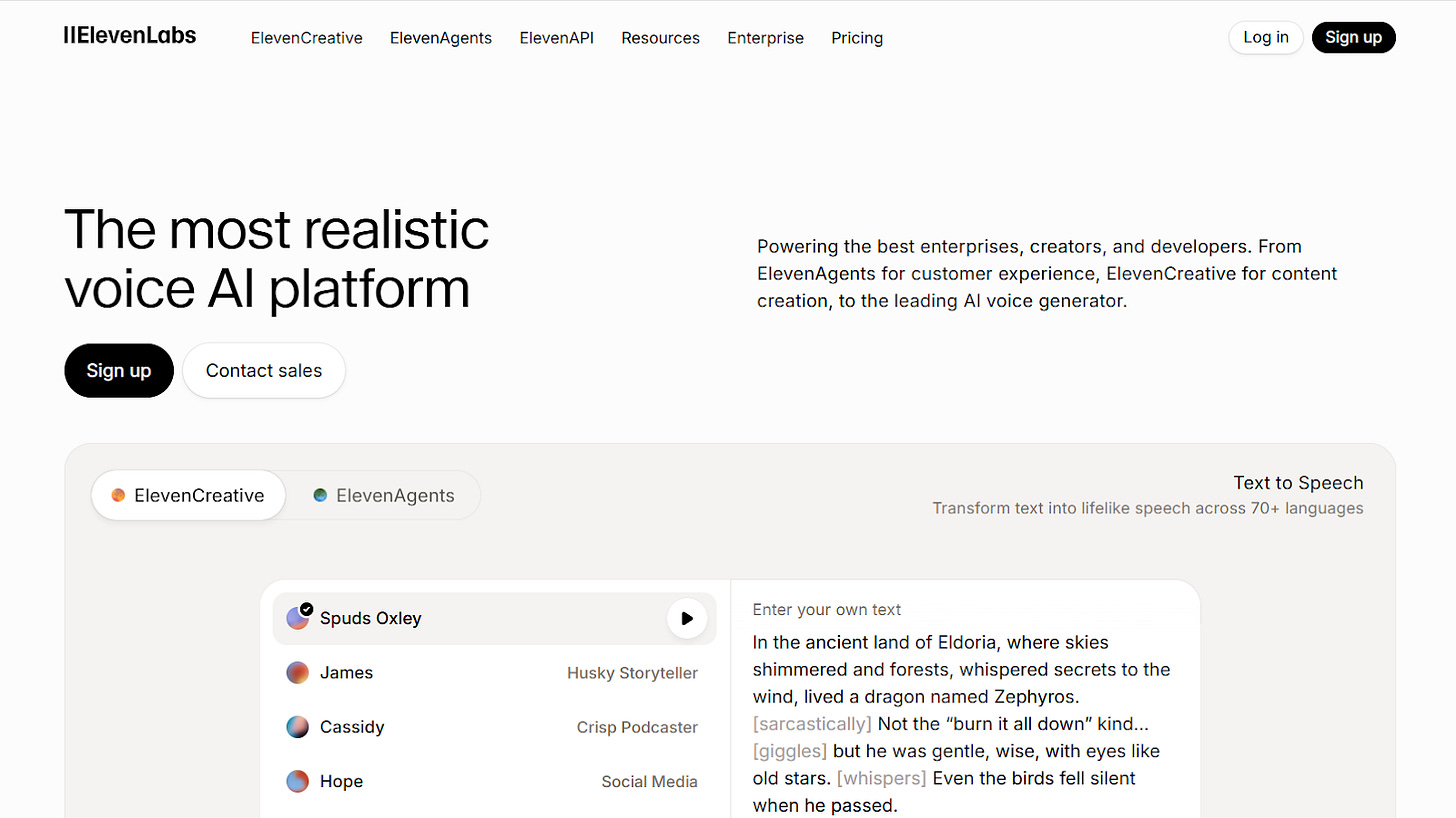Click the "The most realistic voice AI platform" headline
This screenshot has height=818, width=1456.
[276, 259]
